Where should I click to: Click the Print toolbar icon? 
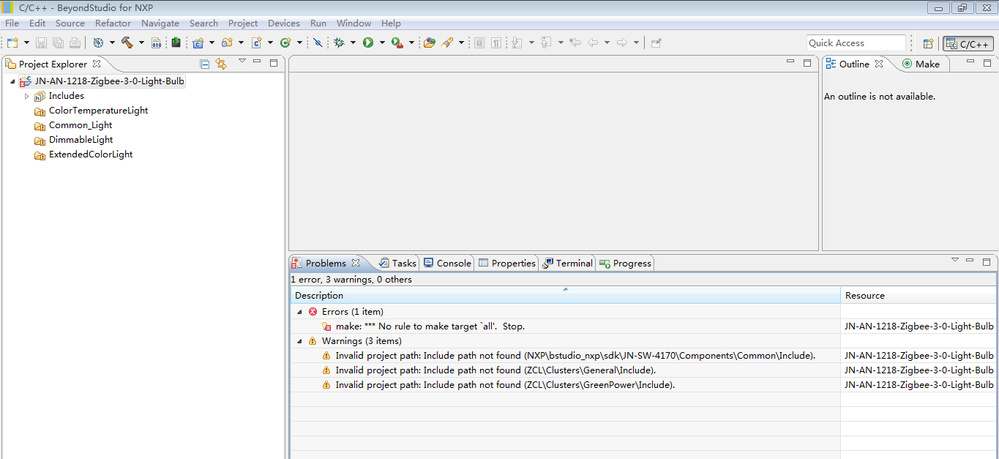tap(75, 43)
